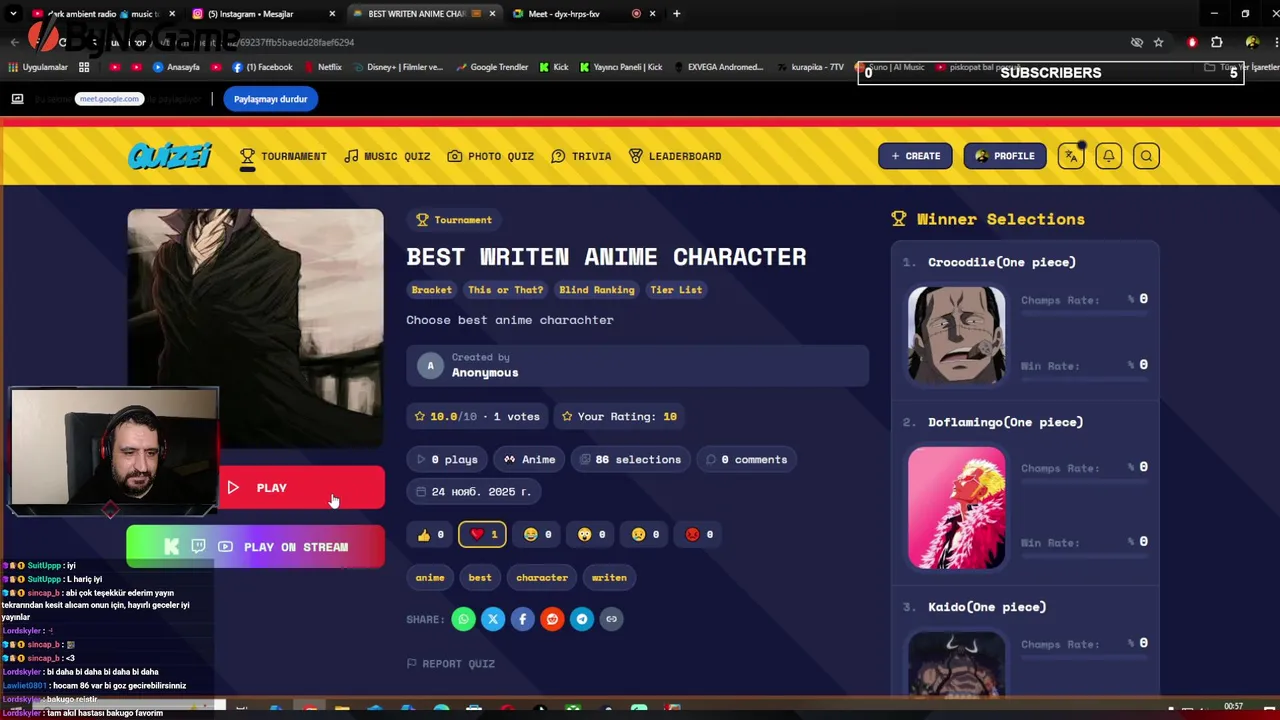This screenshot has width=1280, height=720.
Task: Click the 0 plays chip
Action: coord(447,460)
